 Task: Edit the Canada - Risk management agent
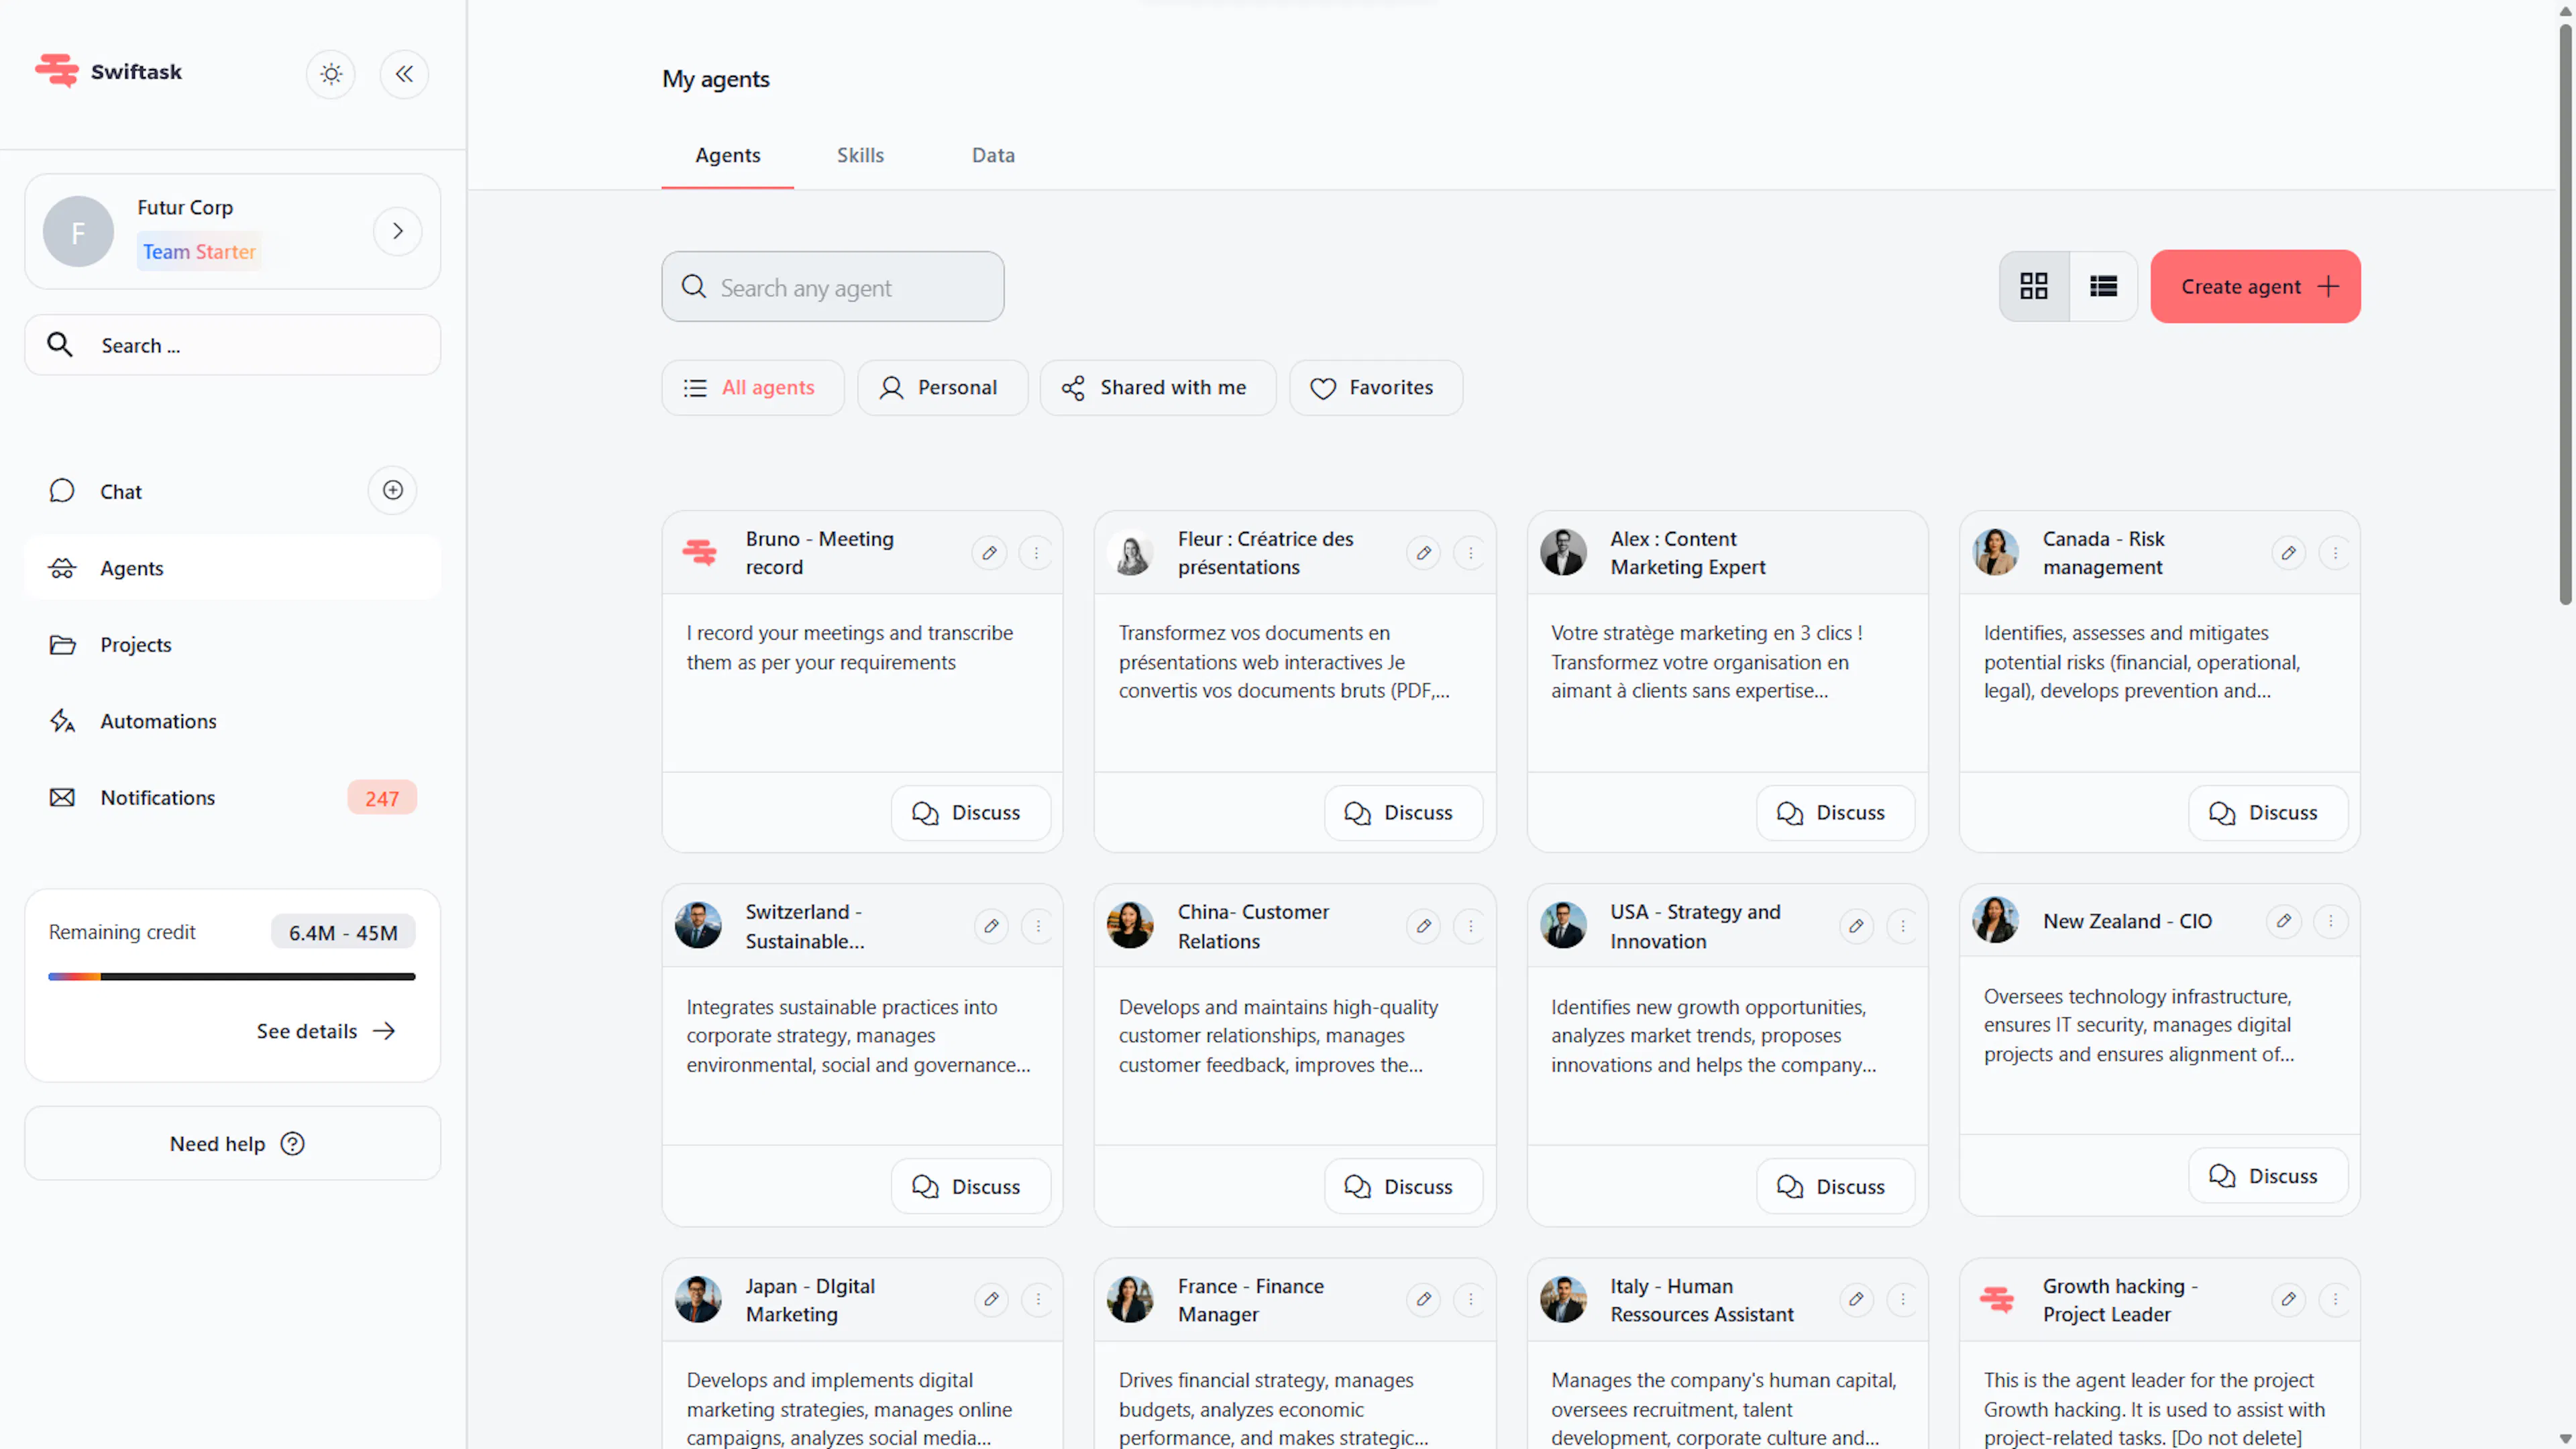pos(2288,553)
